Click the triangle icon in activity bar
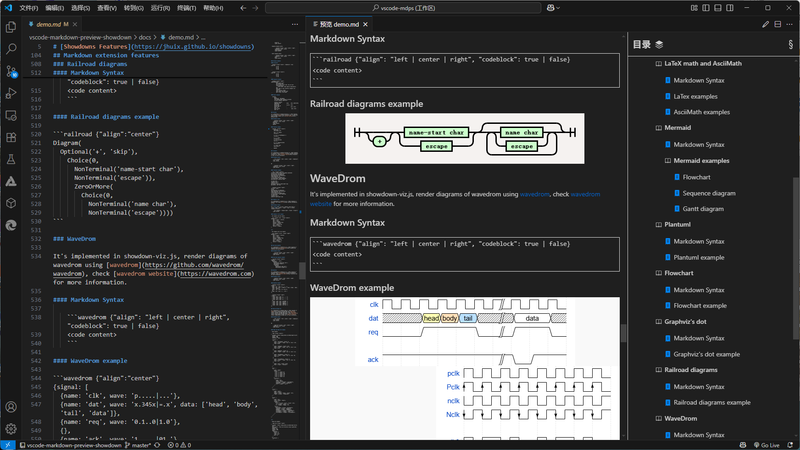The height and width of the screenshot is (450, 800). 11,181
